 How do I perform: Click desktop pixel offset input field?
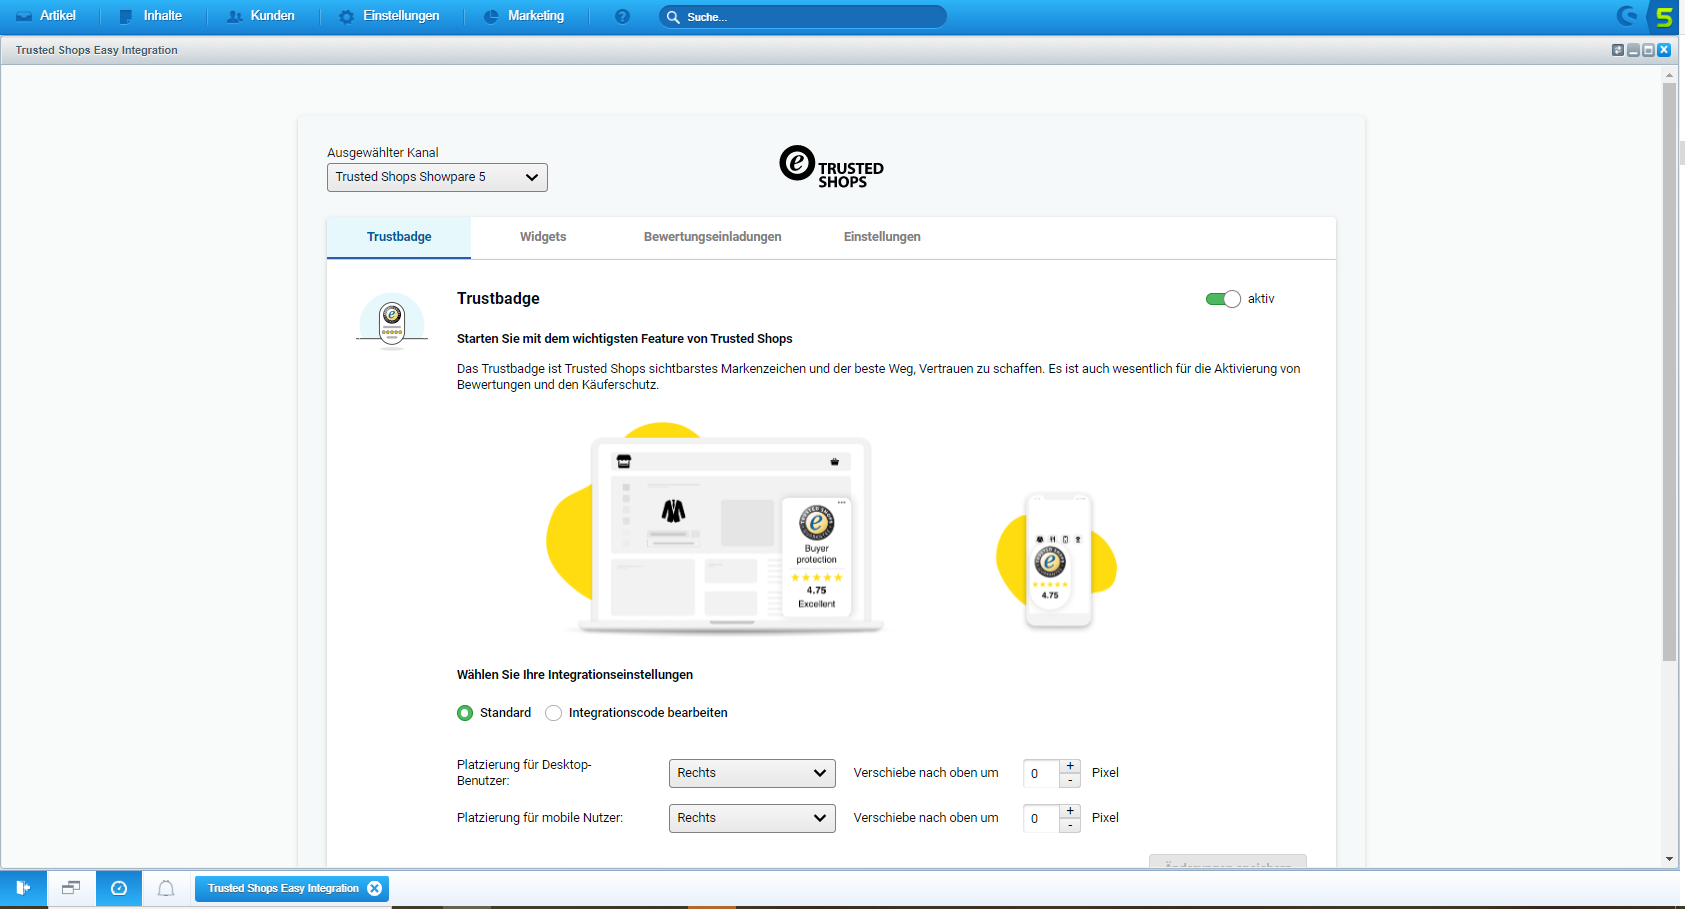pos(1041,773)
